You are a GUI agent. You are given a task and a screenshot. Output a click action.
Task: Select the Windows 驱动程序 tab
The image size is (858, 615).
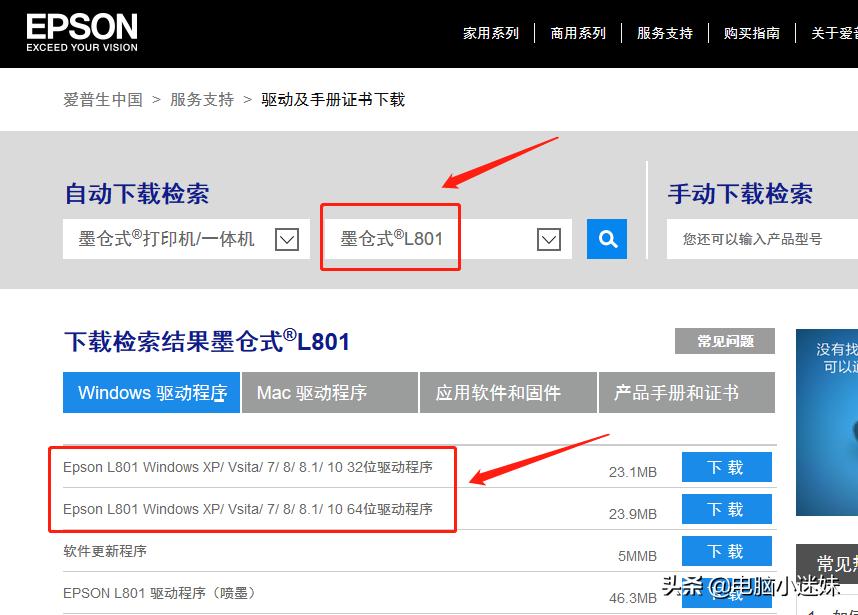[x=152, y=392]
